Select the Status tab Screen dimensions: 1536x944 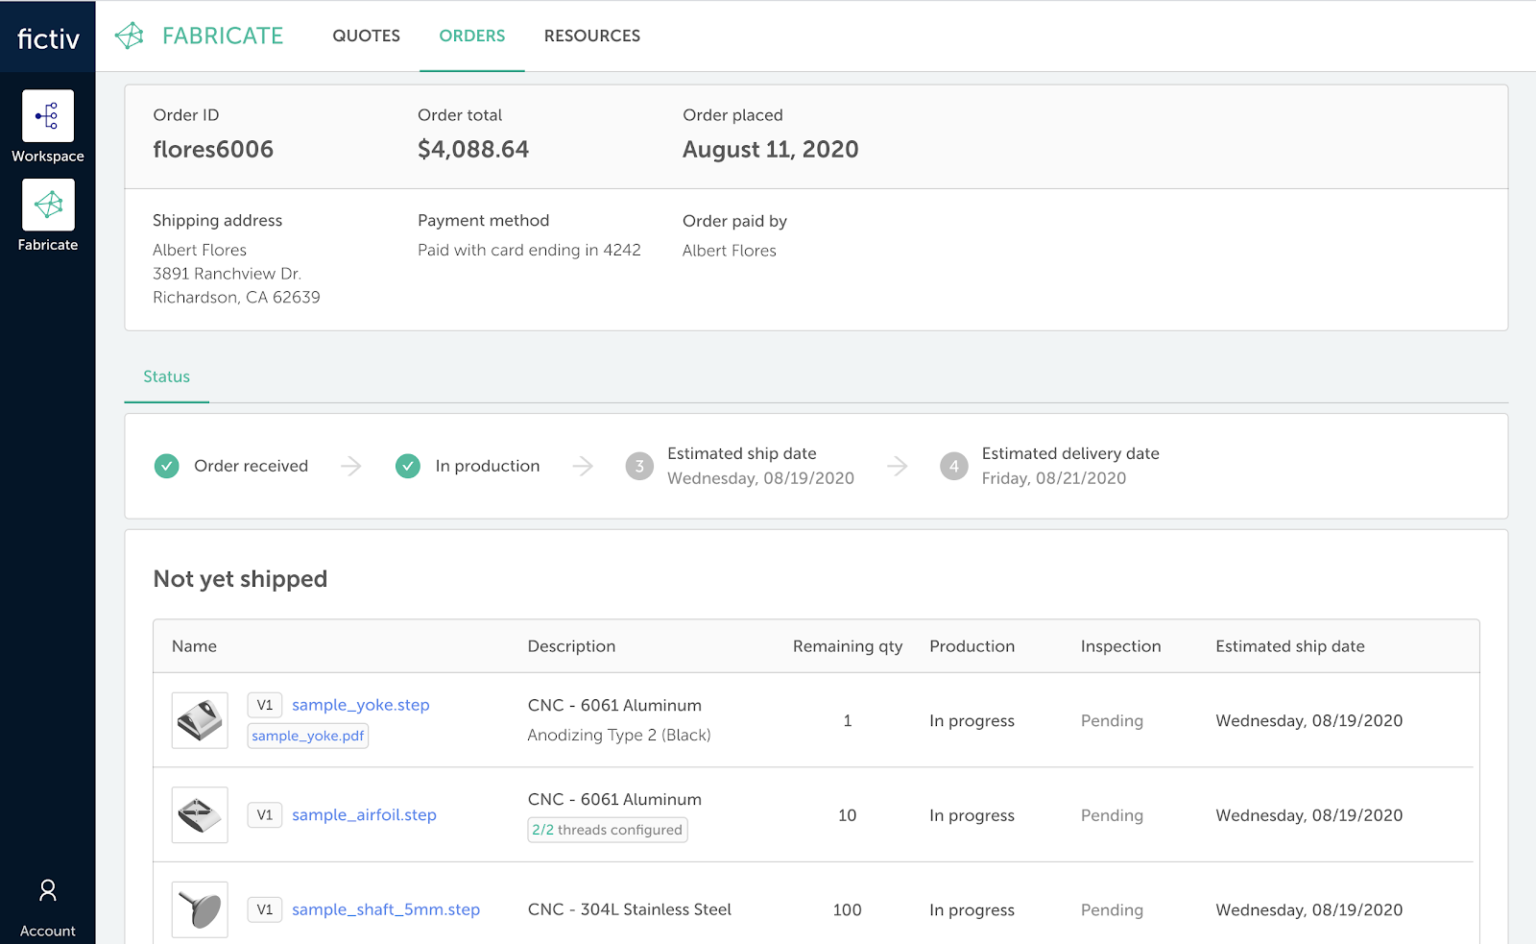pos(166,377)
